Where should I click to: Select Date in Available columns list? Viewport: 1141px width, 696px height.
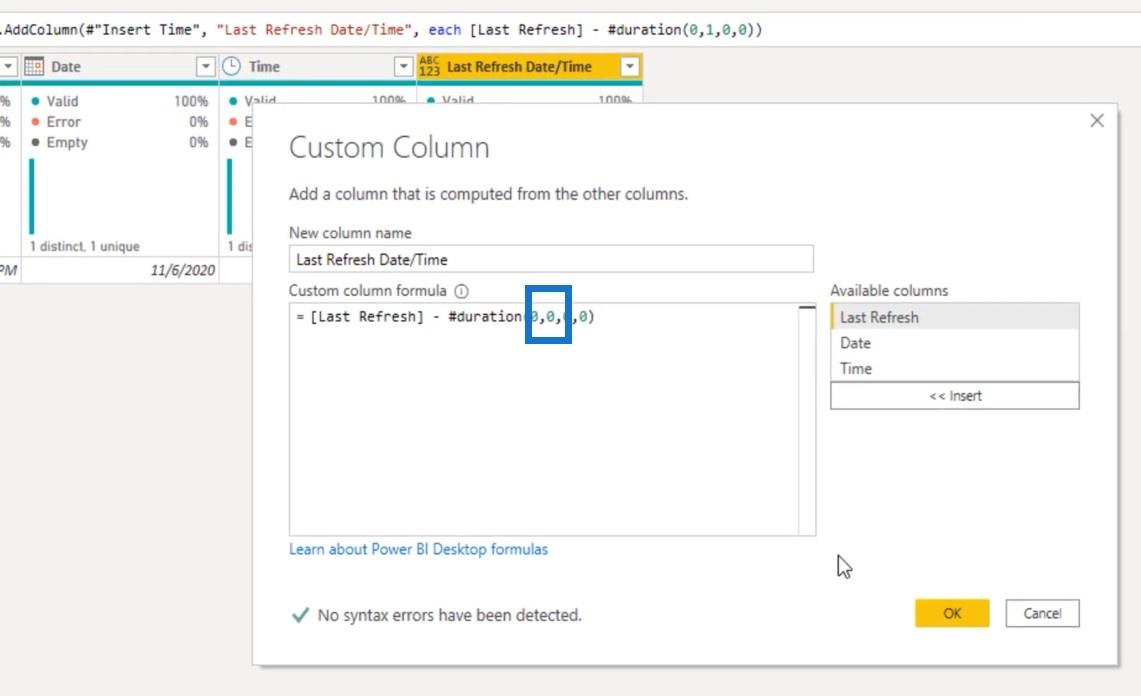[955, 343]
